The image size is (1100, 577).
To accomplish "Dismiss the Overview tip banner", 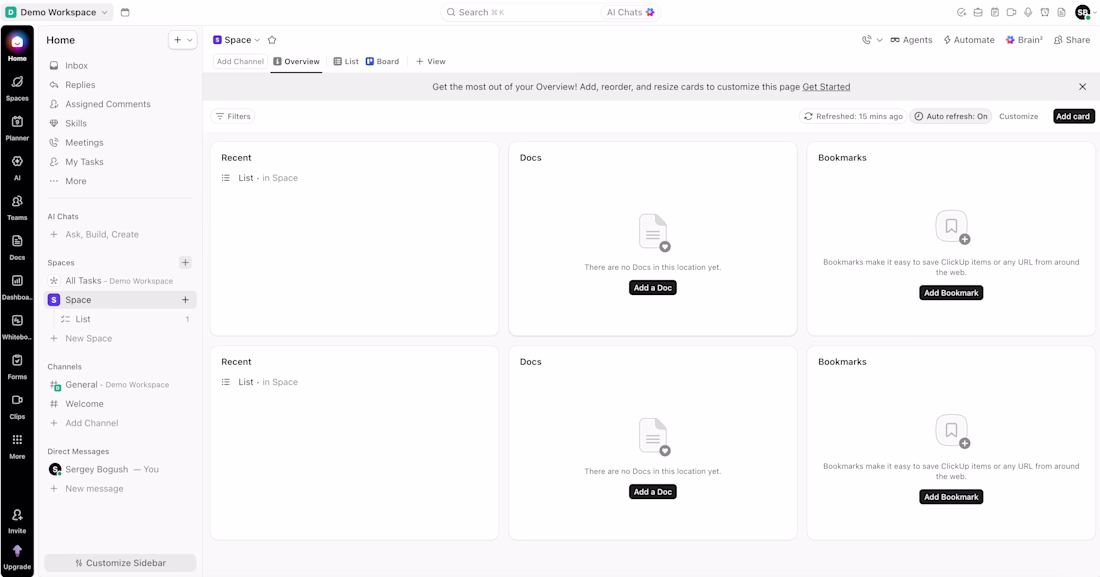I will [x=1082, y=87].
